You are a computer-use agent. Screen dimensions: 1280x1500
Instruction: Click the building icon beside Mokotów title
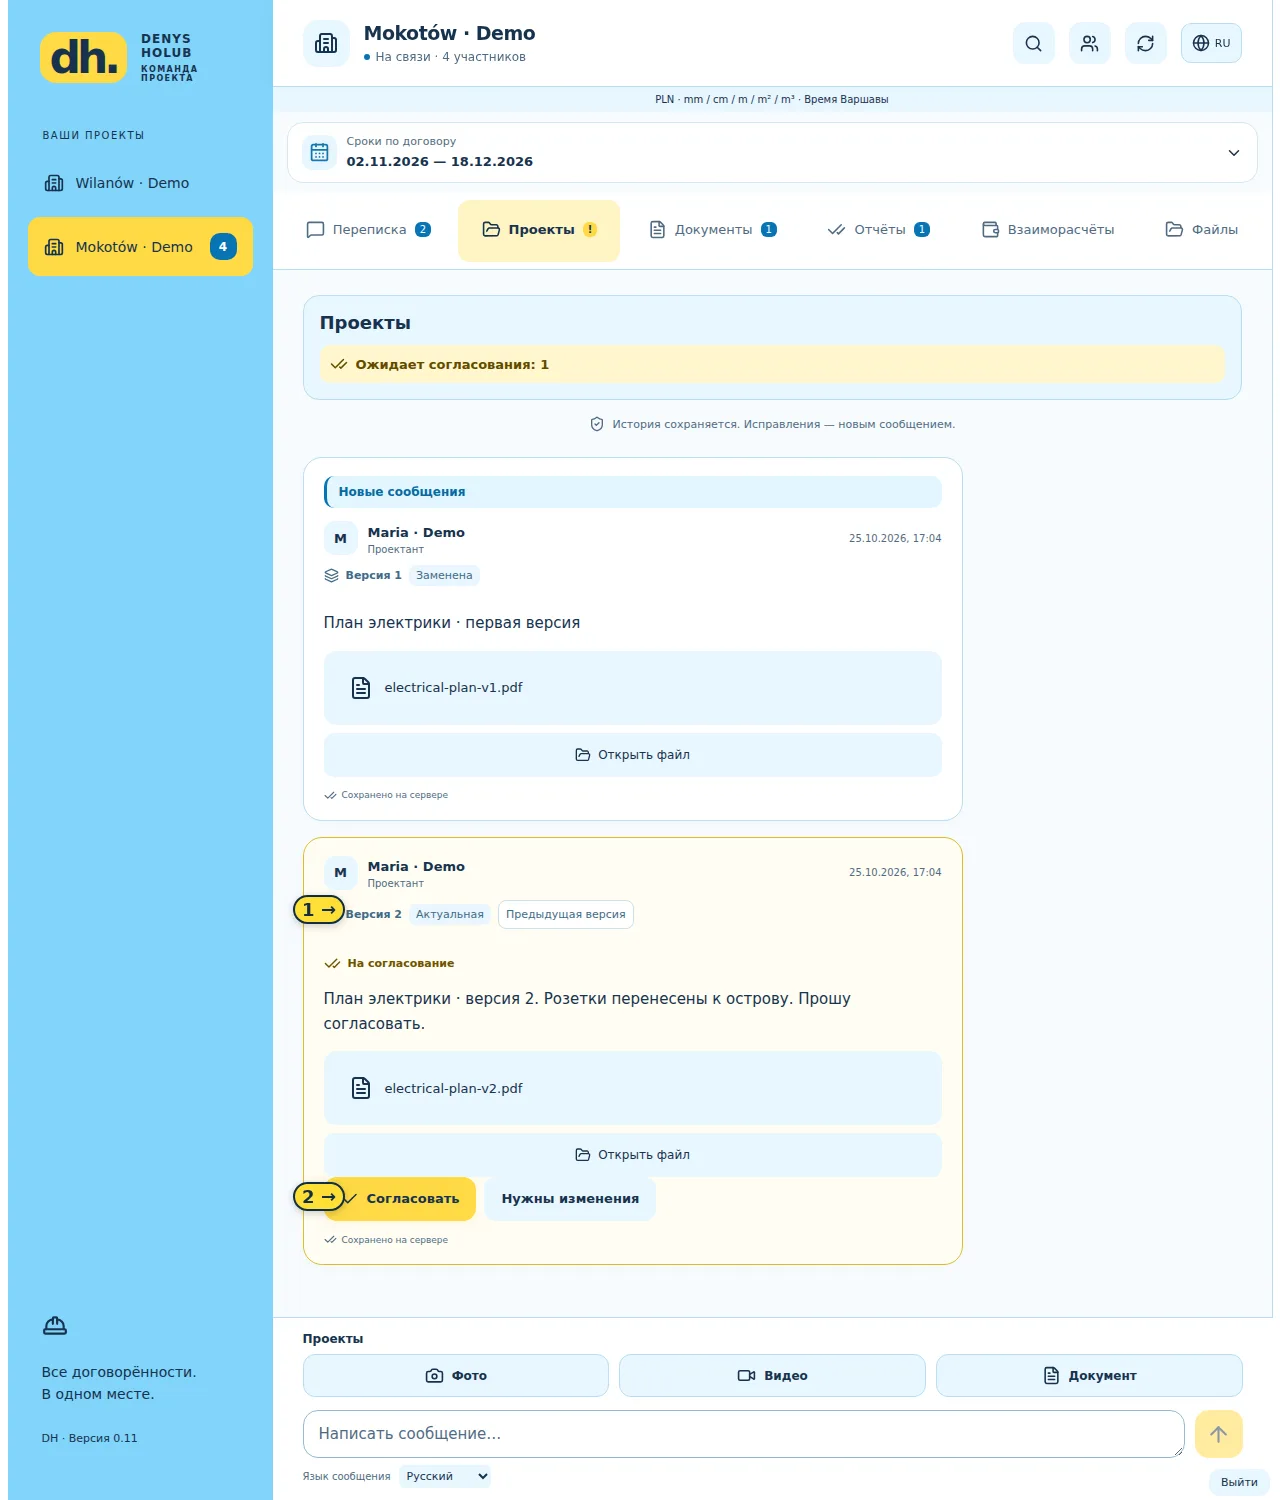pos(326,43)
